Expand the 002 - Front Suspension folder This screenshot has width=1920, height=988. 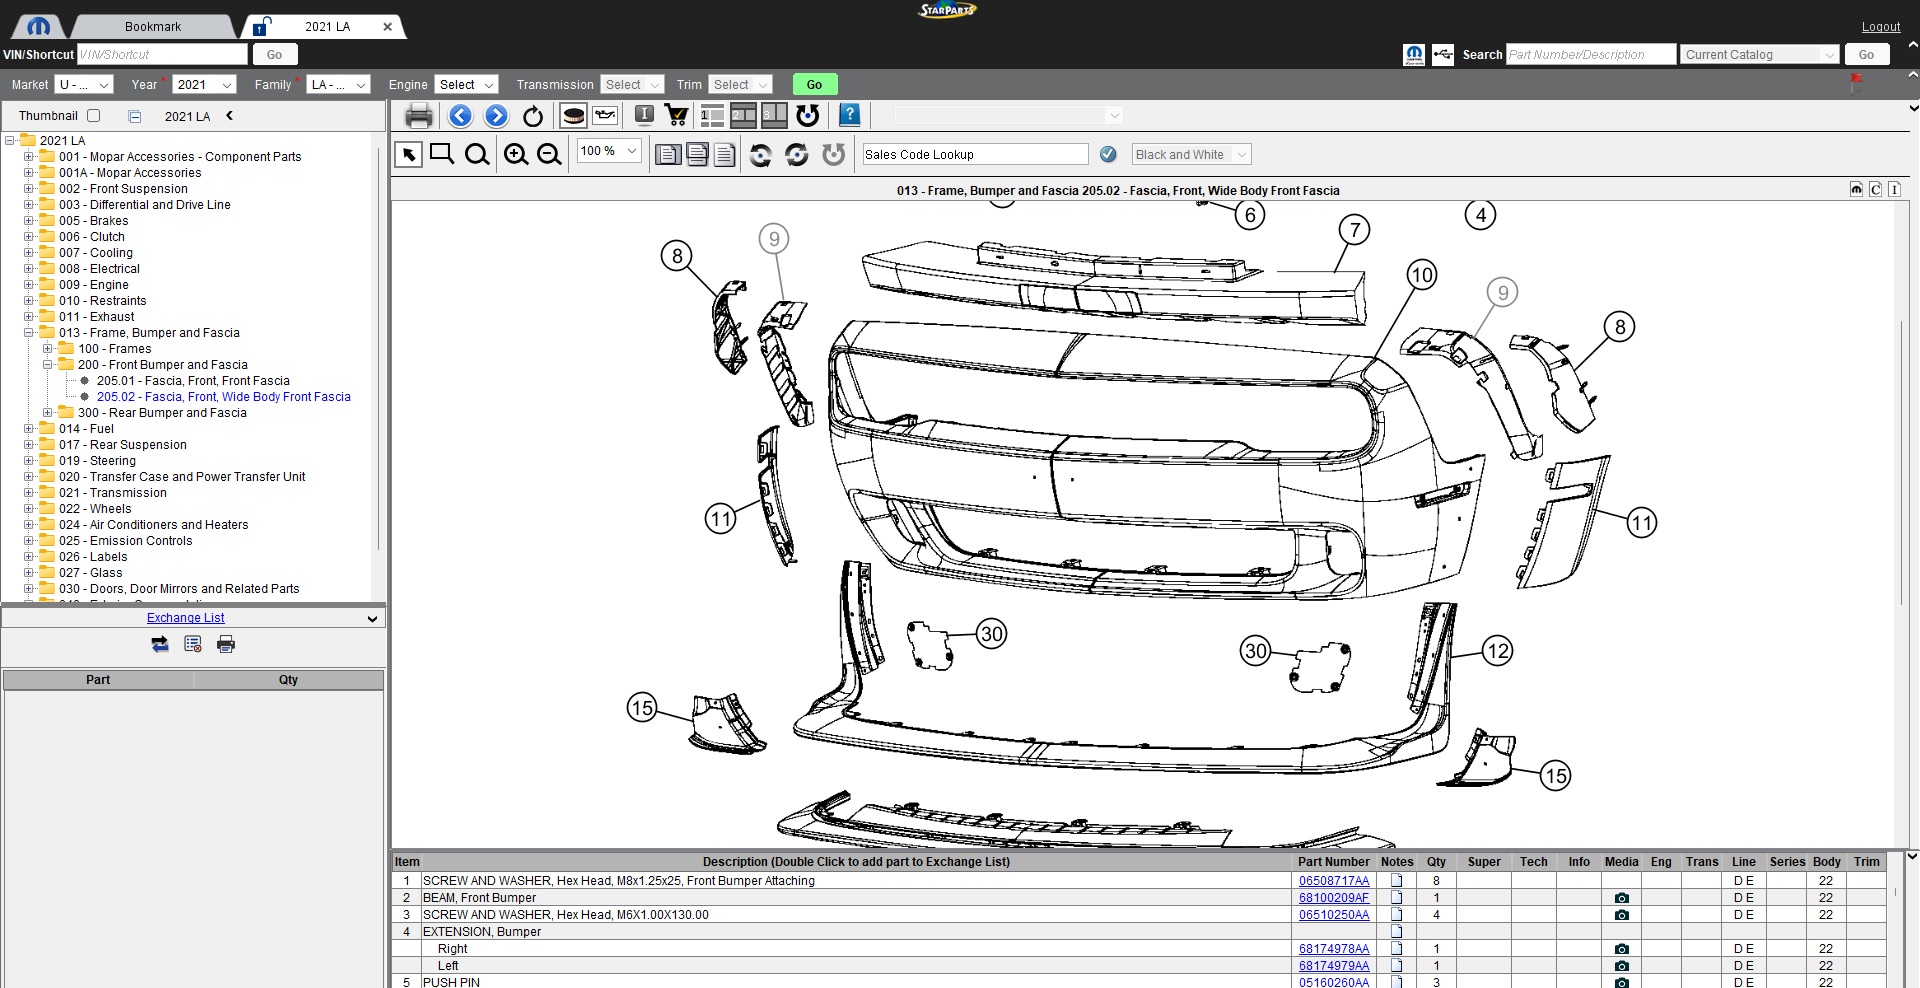pyautogui.click(x=29, y=189)
